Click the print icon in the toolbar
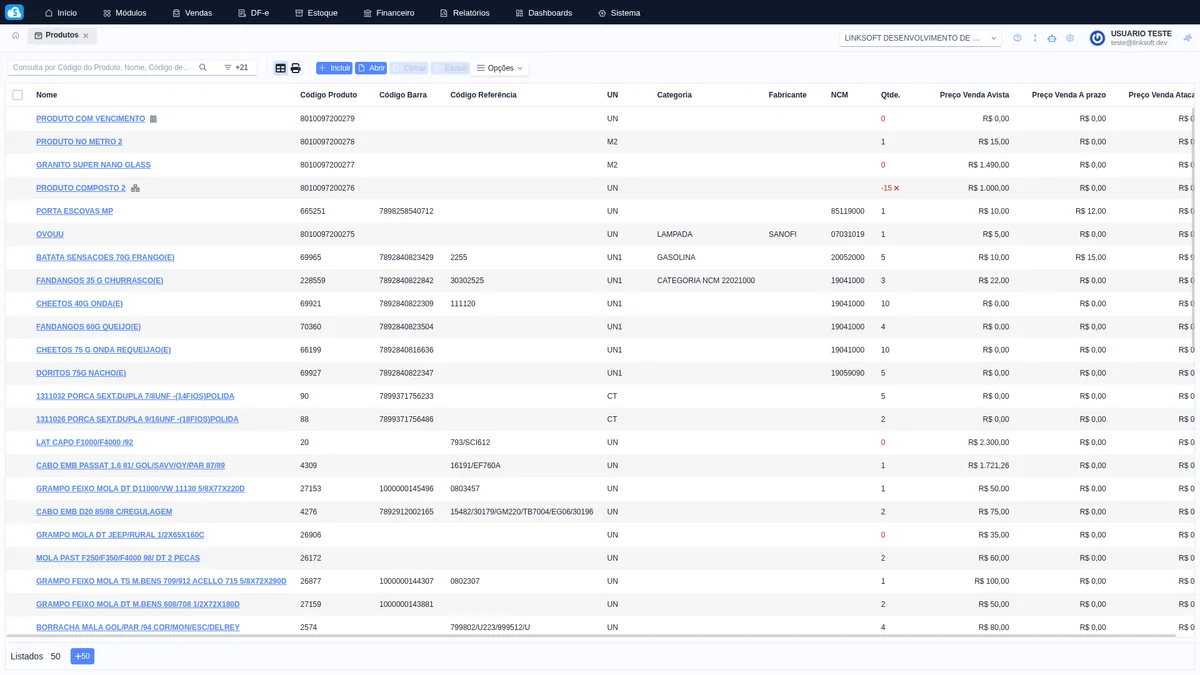Image resolution: width=1200 pixels, height=675 pixels. coord(295,68)
